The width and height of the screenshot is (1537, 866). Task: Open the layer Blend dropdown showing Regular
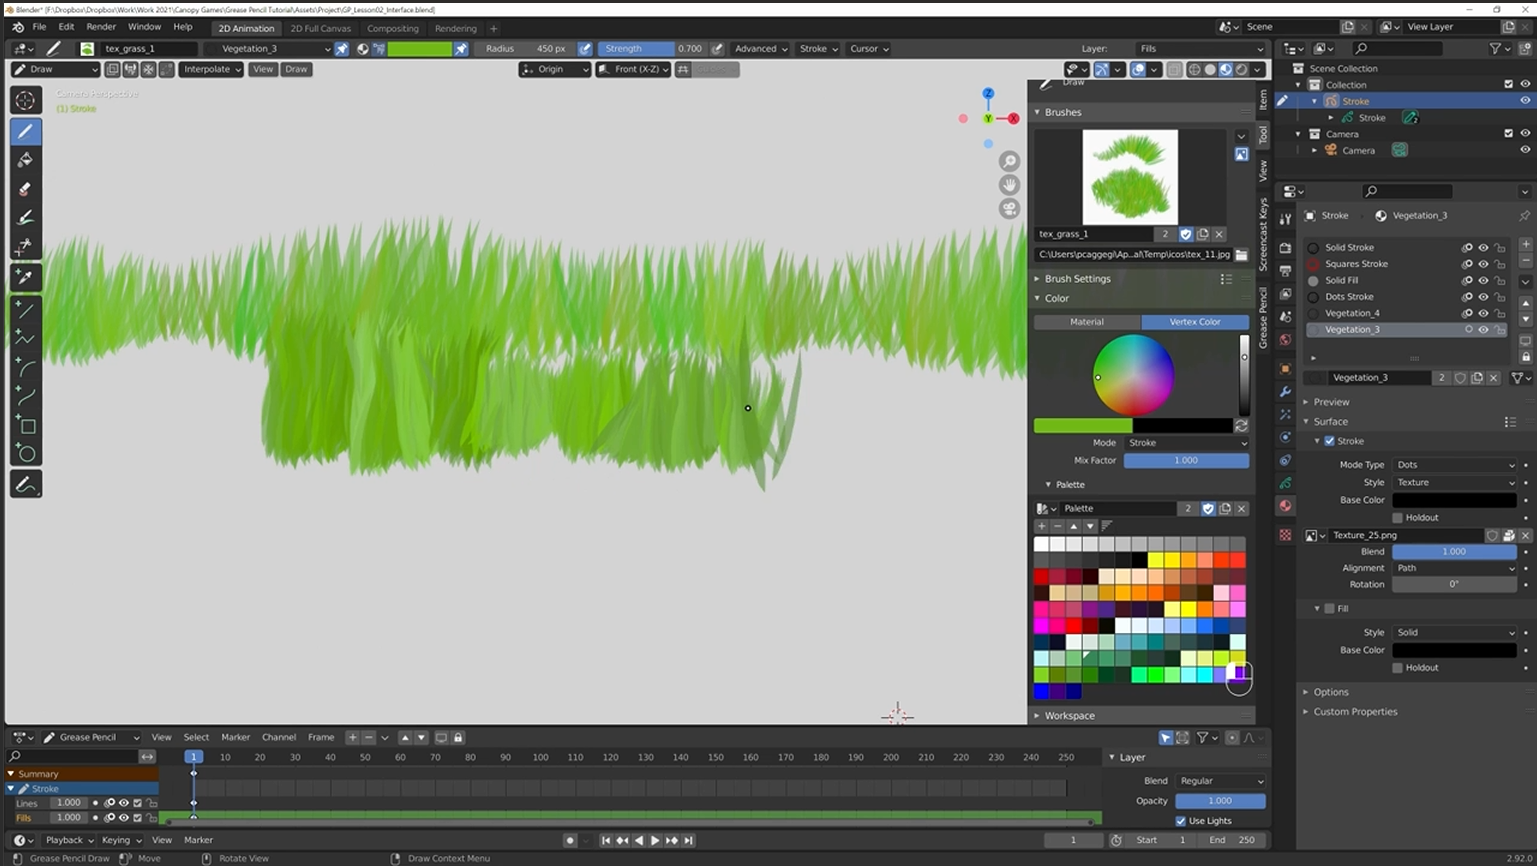(x=1220, y=781)
